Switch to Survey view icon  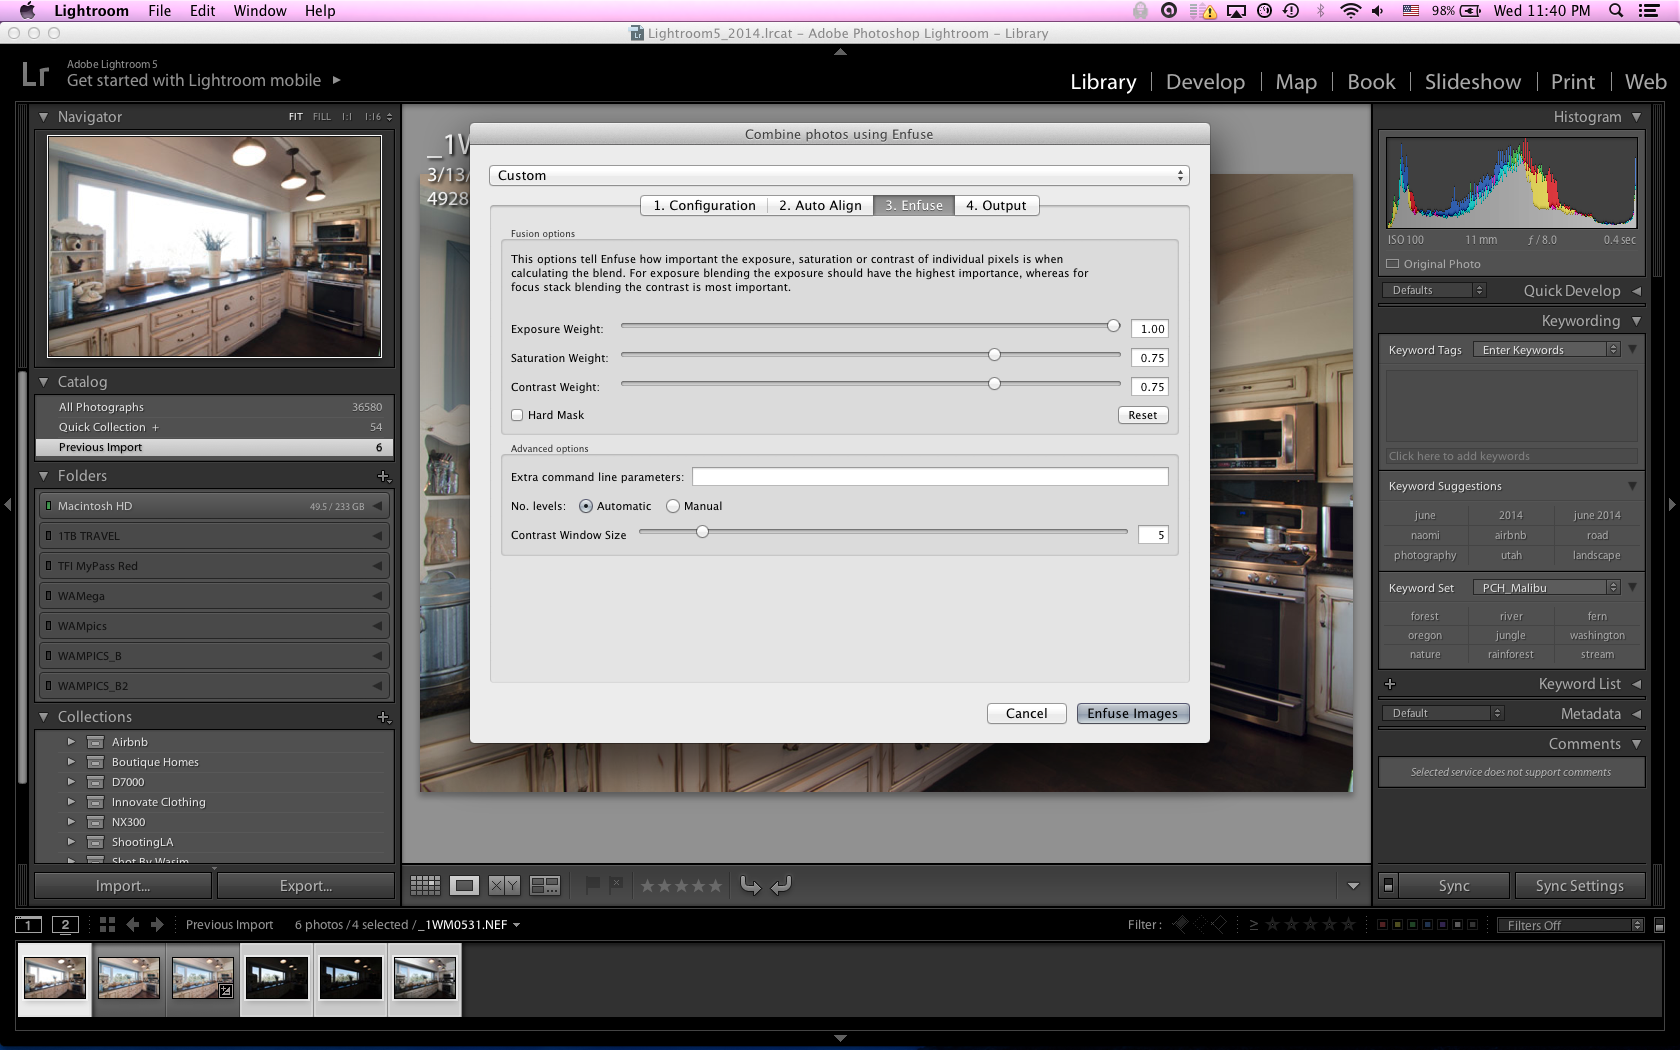point(545,885)
